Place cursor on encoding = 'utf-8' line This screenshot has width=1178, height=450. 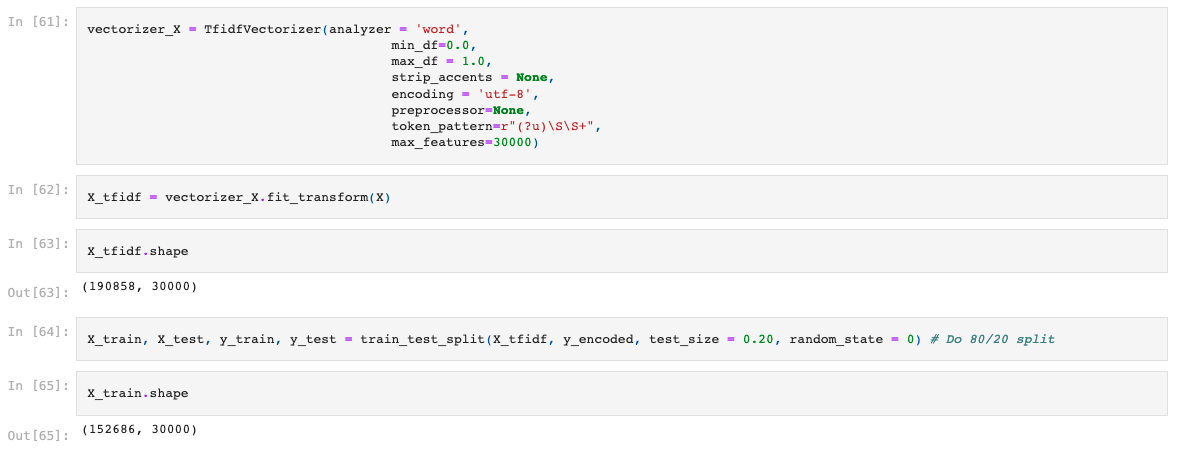click(x=466, y=94)
